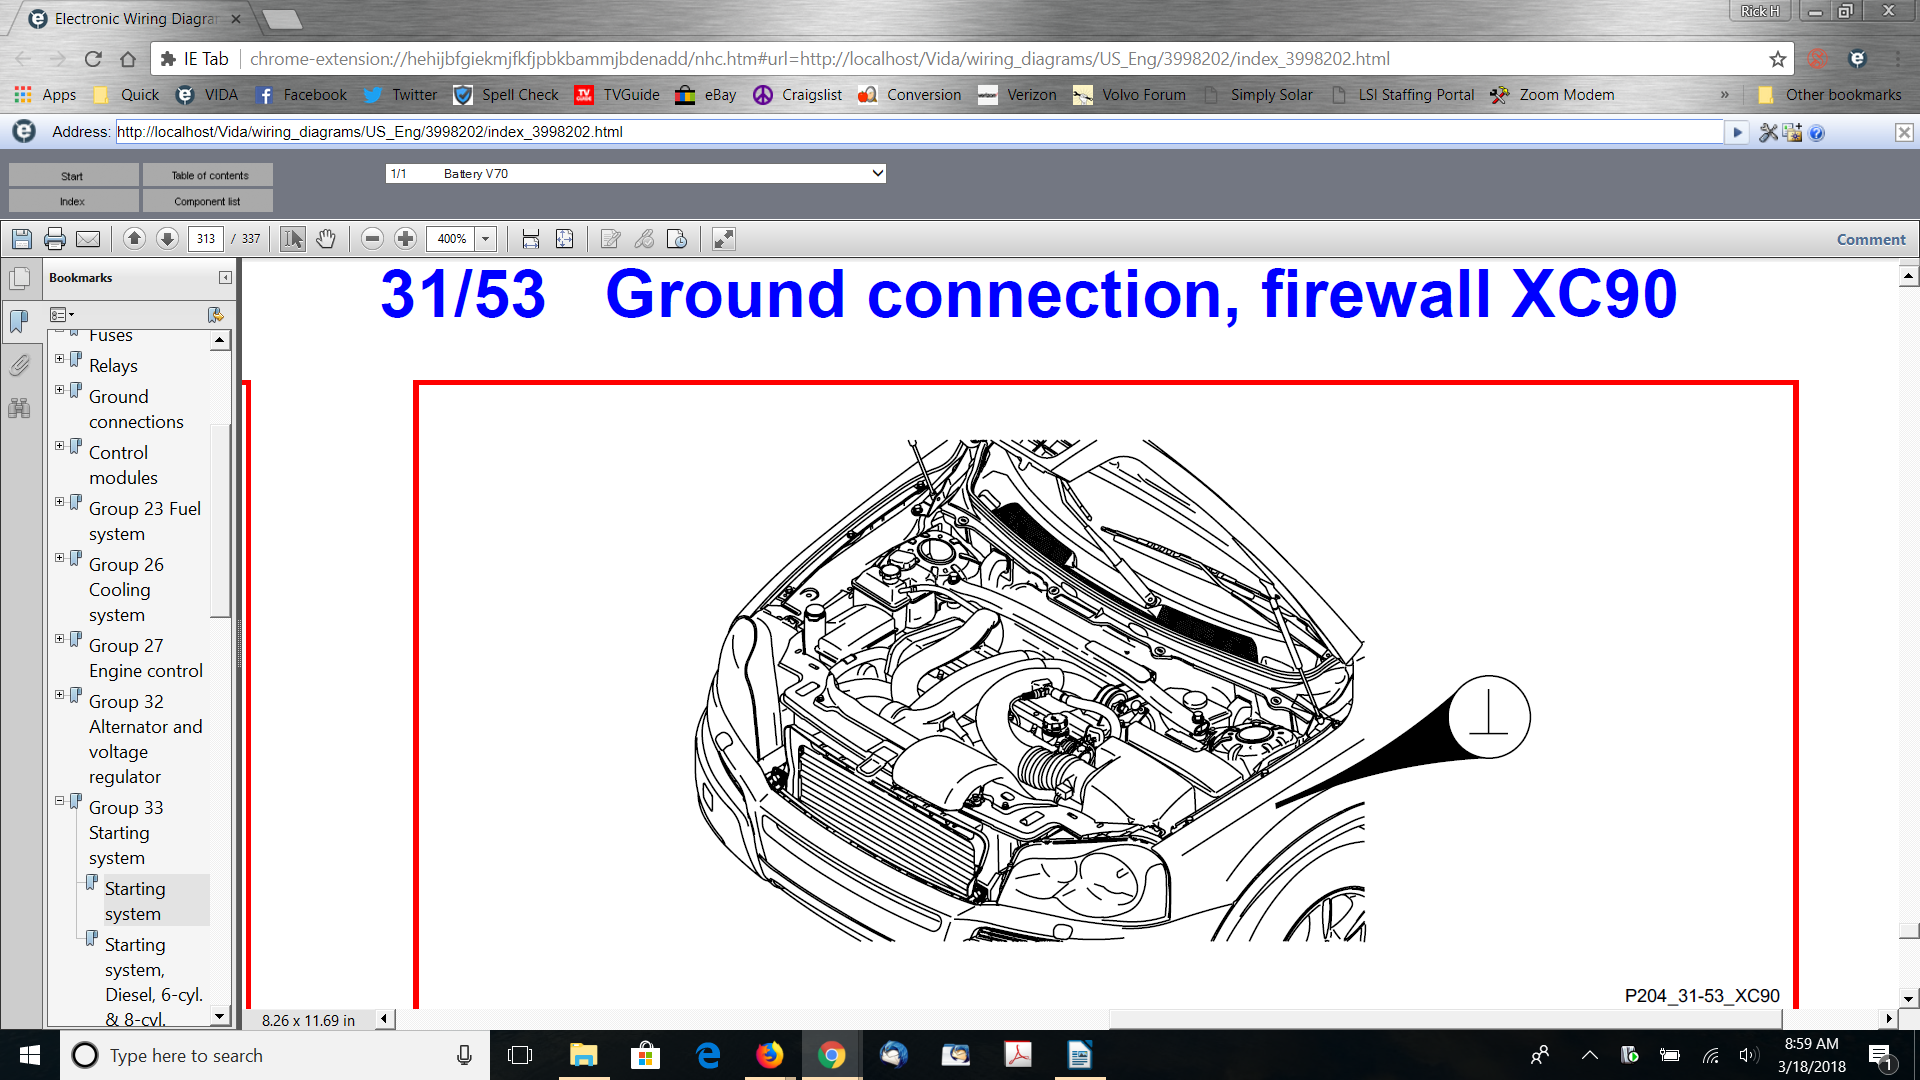Expand the Group 27 Engine control bookmark
Screen dimensions: 1920x1080
tap(60, 639)
